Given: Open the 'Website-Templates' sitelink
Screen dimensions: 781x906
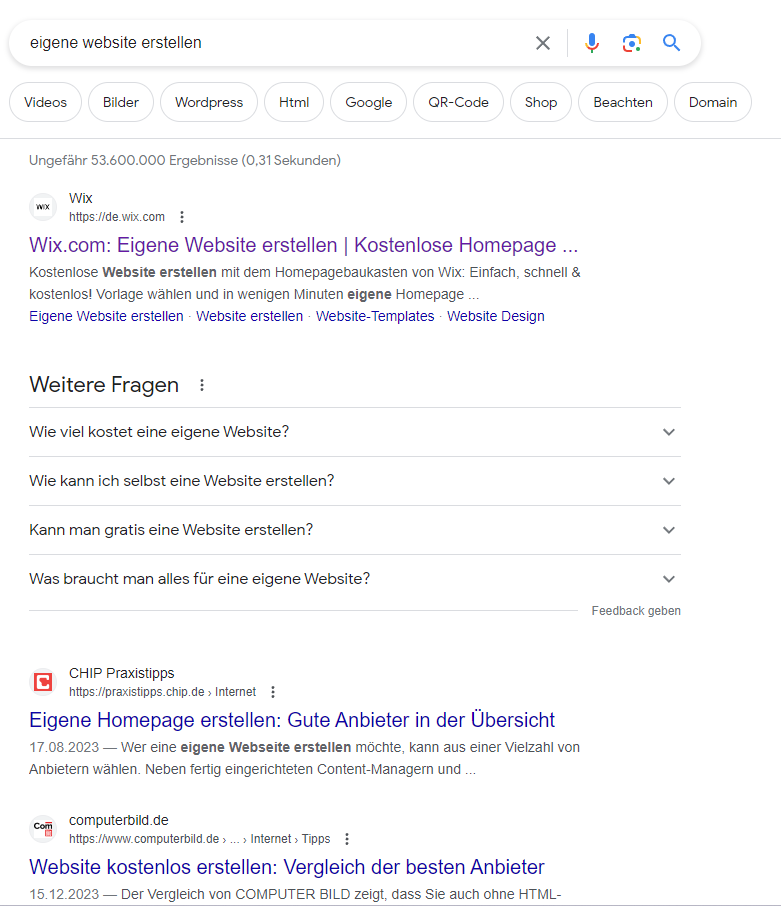Looking at the screenshot, I should (x=375, y=316).
